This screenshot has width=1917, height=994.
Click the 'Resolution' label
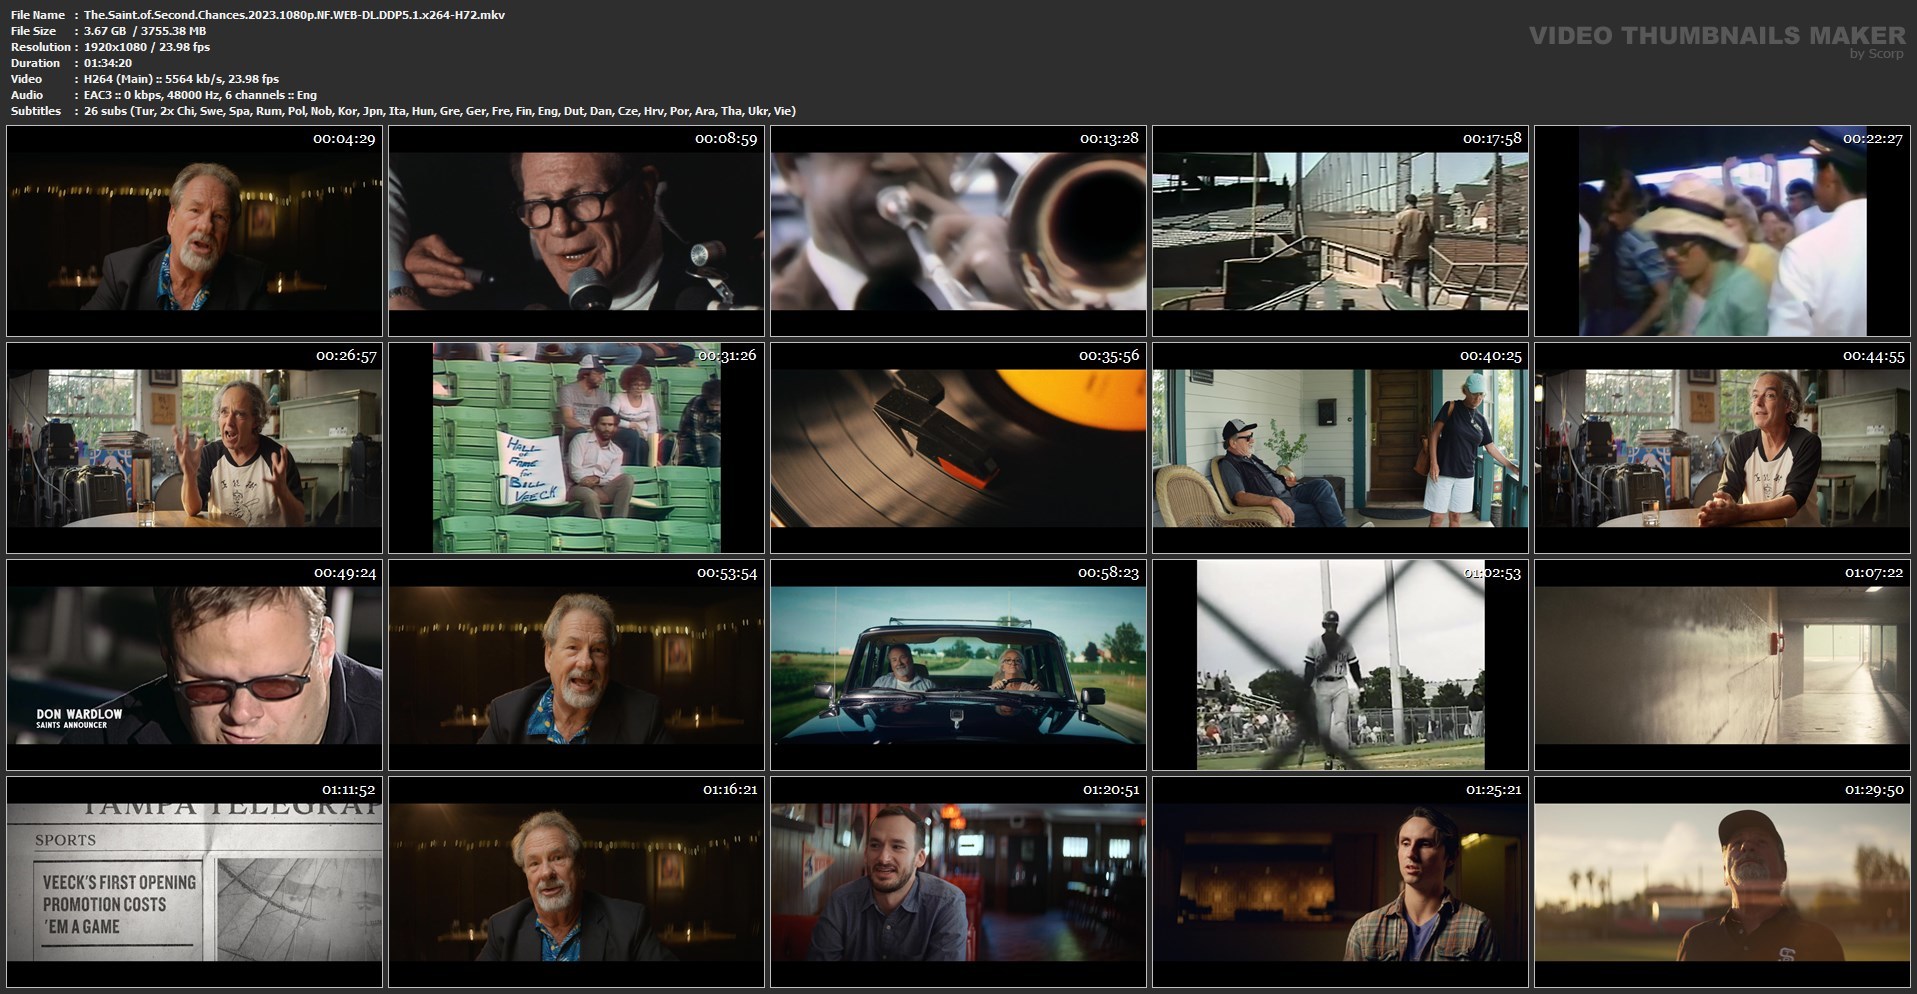click(x=41, y=47)
